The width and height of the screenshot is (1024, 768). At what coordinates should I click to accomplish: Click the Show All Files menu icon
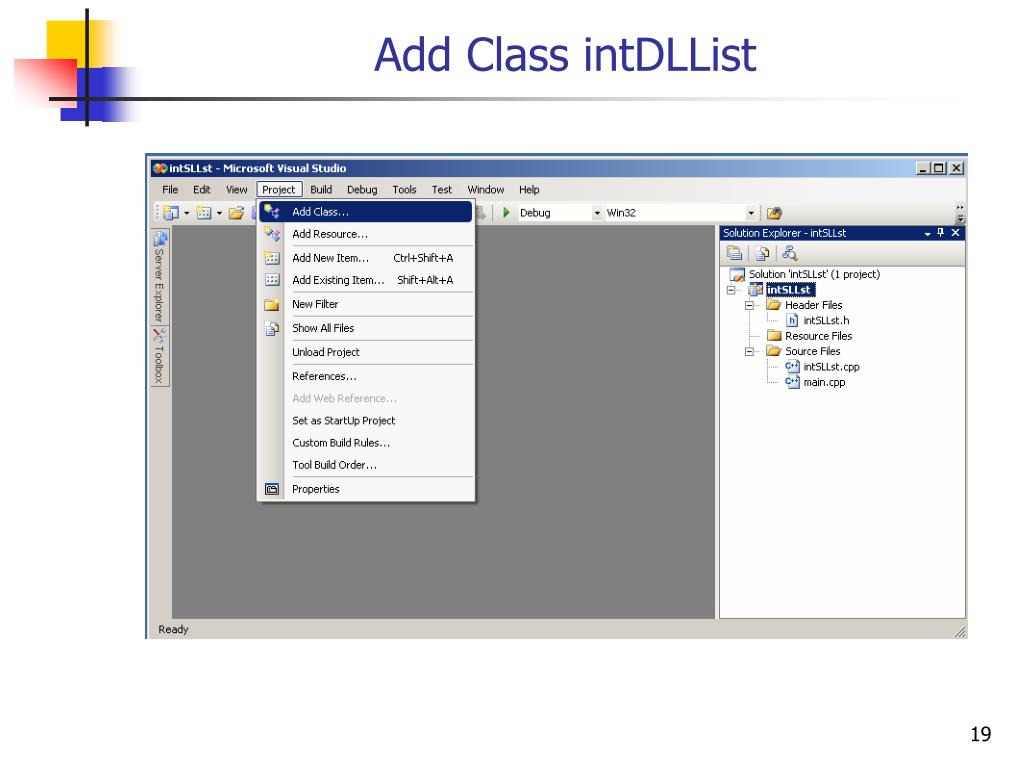272,328
